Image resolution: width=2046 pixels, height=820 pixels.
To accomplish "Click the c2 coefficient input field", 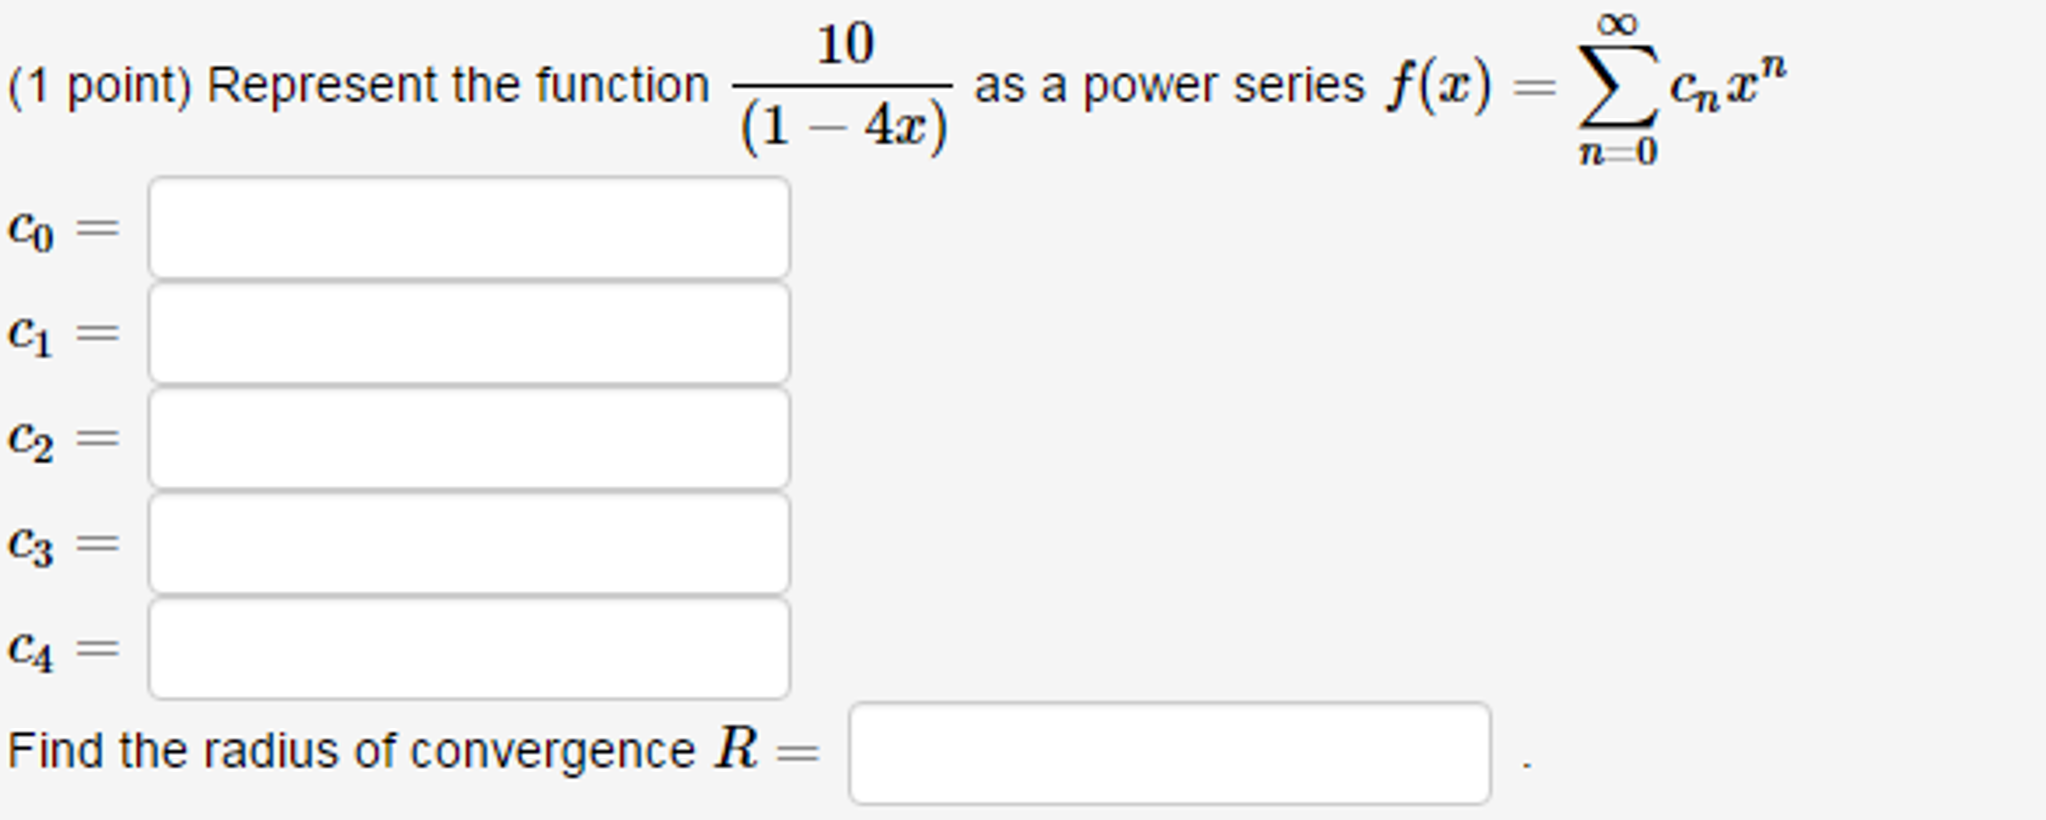I will (470, 436).
